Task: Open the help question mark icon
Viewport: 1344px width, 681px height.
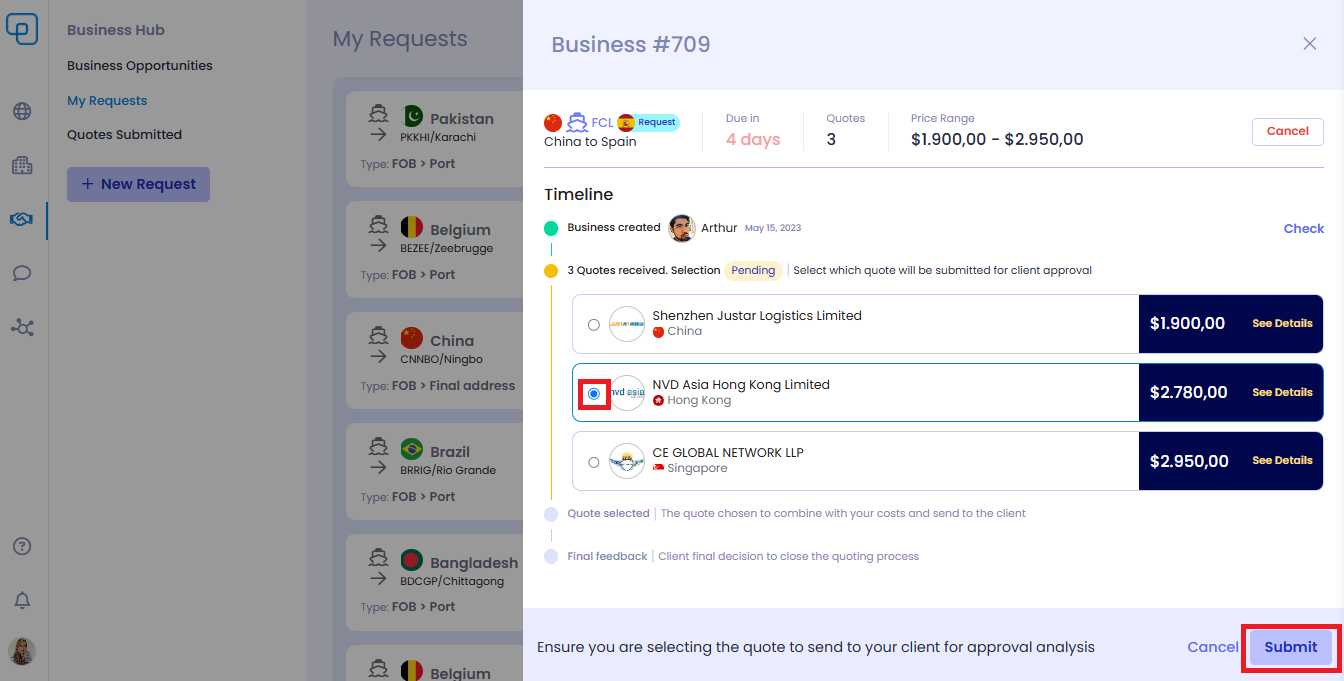Action: [22, 546]
